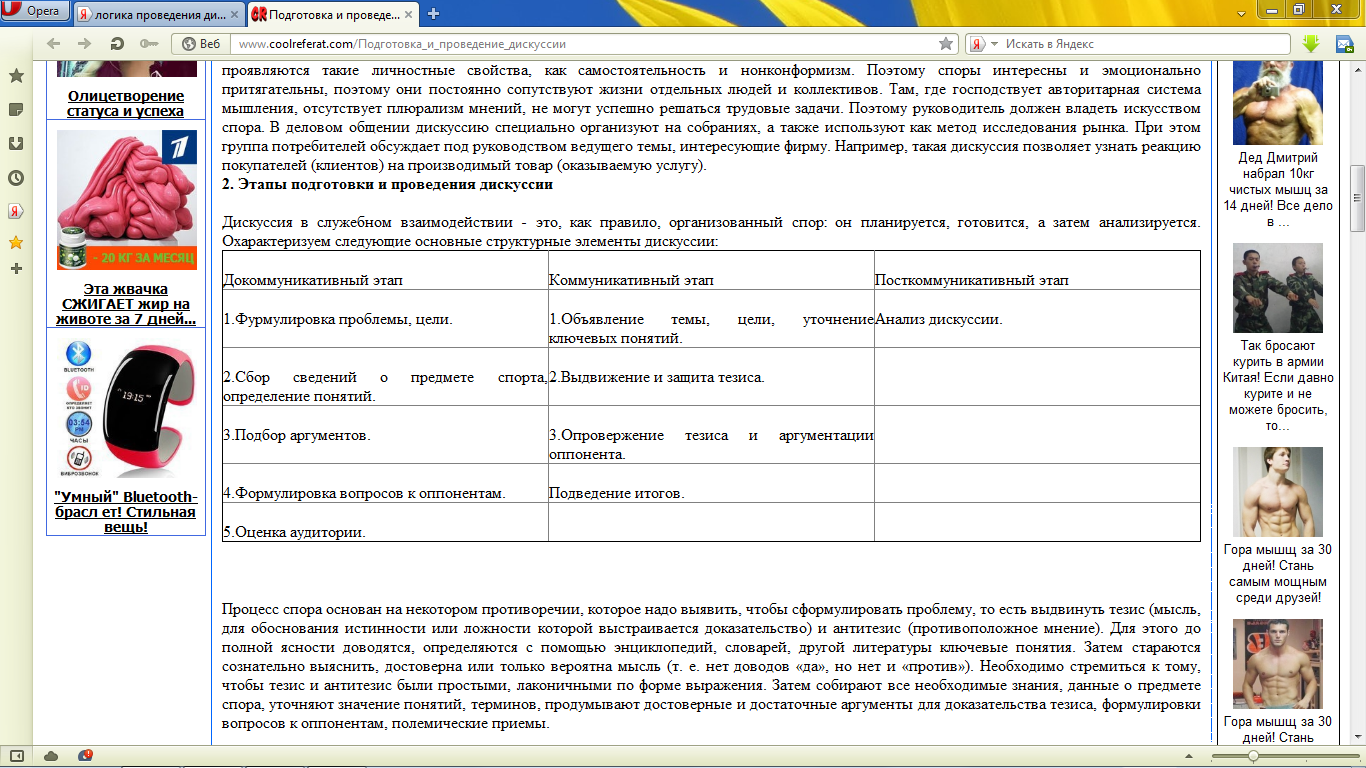Open a new tab with the plus button
The image size is (1366, 768).
click(433, 13)
